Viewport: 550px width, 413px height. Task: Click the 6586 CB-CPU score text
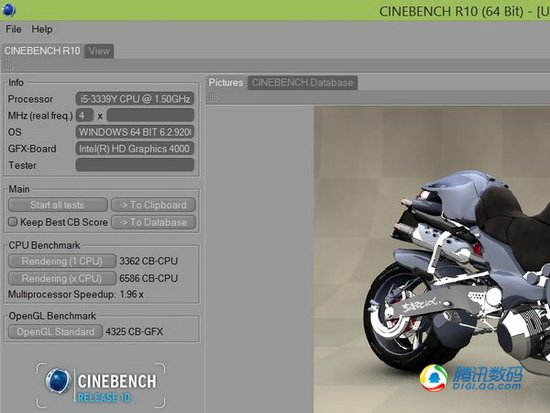(148, 278)
